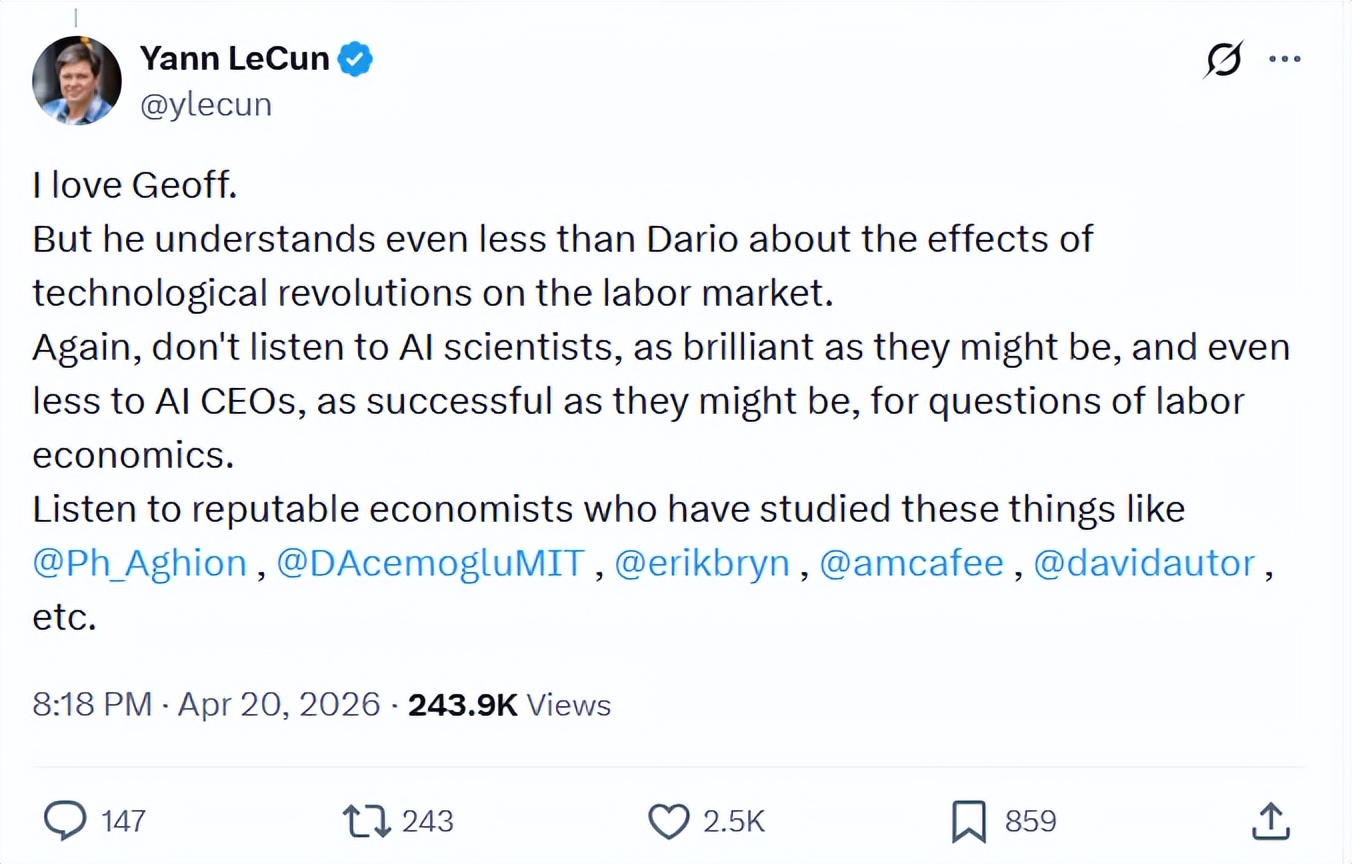Click the 2.5K likes count
This screenshot has height=864, width=1352.
(x=734, y=821)
